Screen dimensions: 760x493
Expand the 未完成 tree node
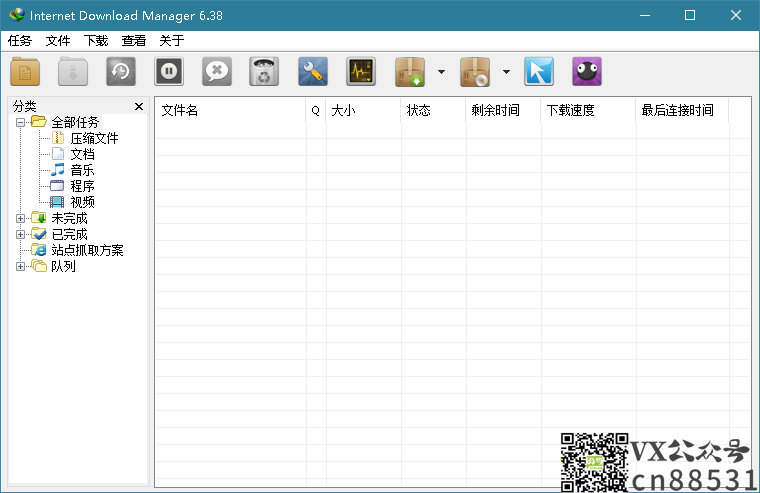[x=20, y=218]
